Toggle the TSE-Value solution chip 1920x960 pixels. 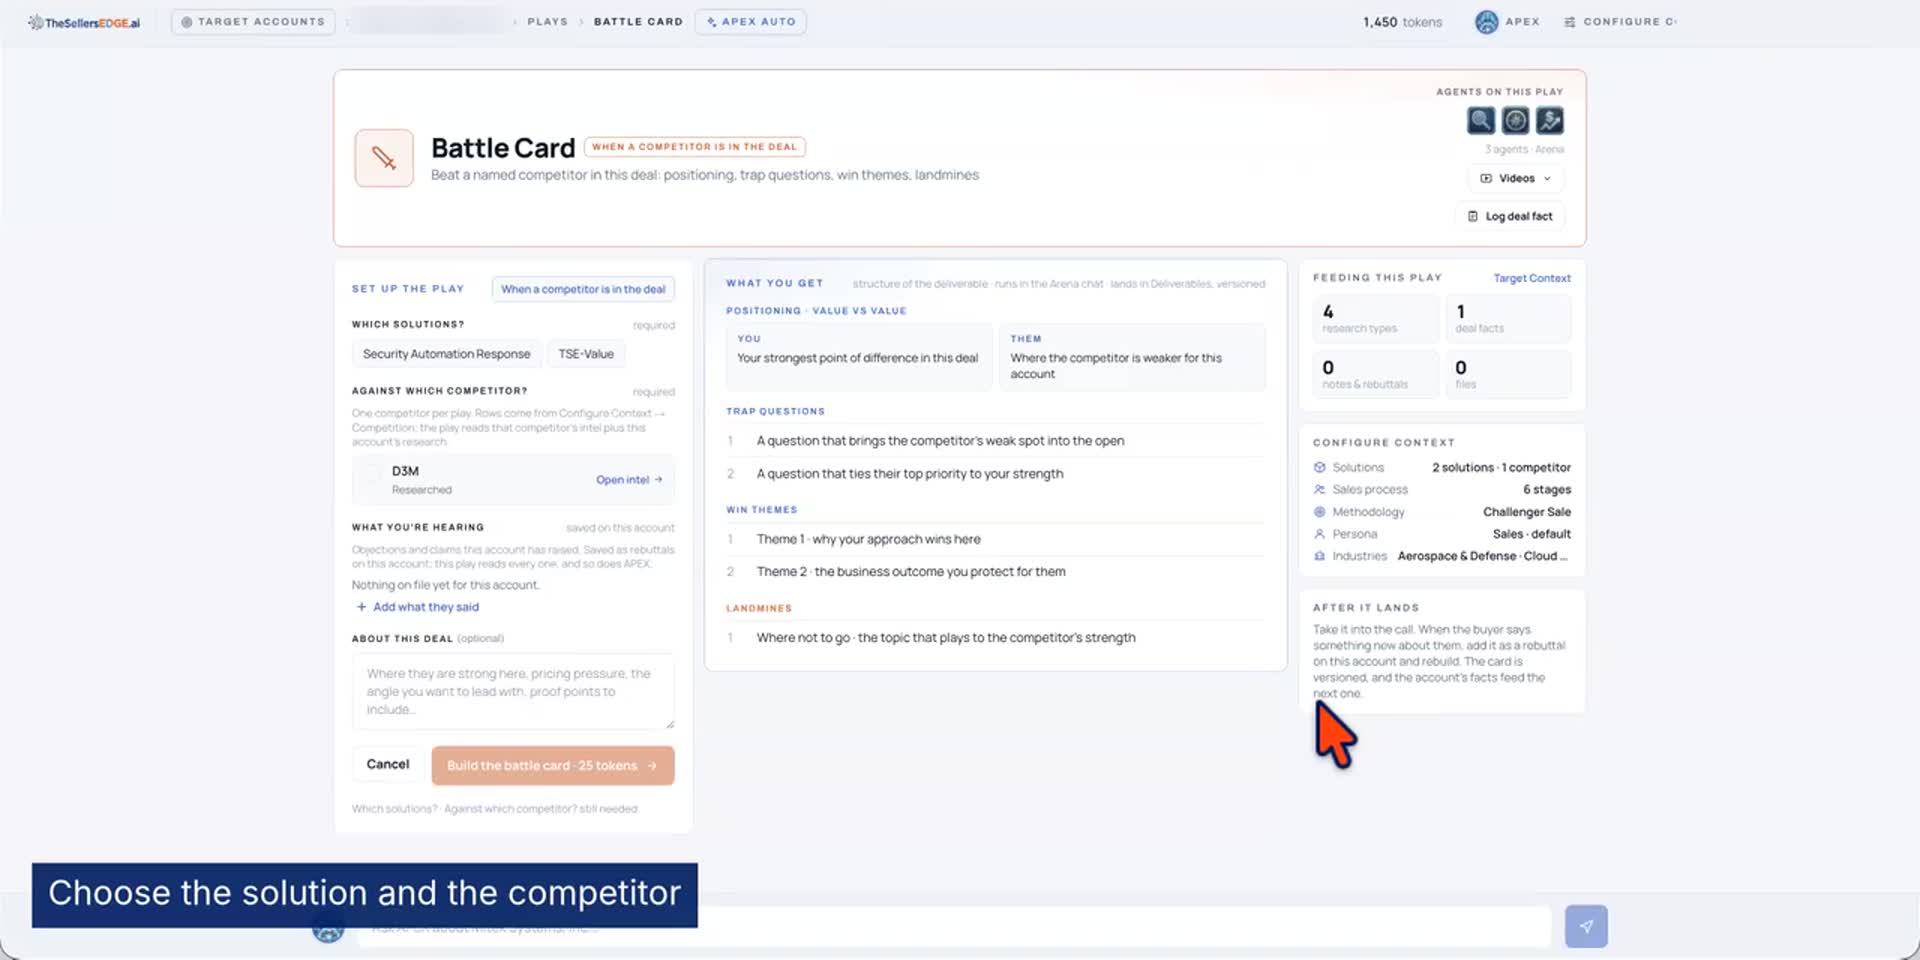coord(586,354)
